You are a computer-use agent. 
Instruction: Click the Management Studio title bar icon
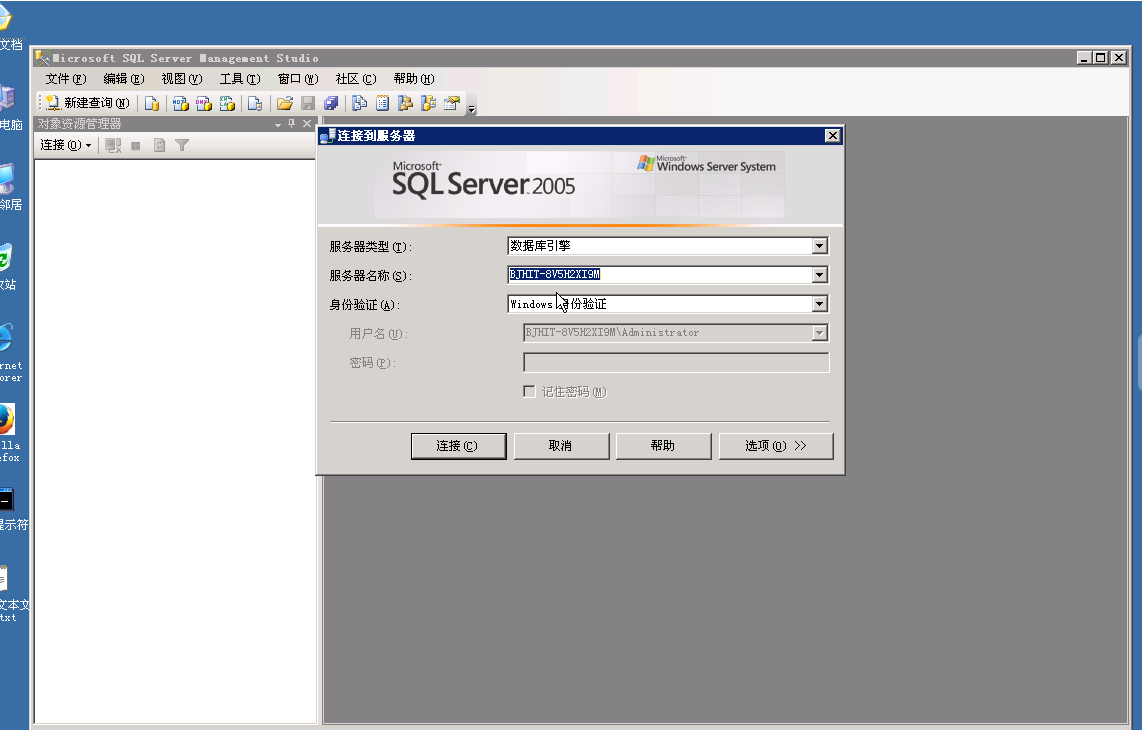(42, 58)
